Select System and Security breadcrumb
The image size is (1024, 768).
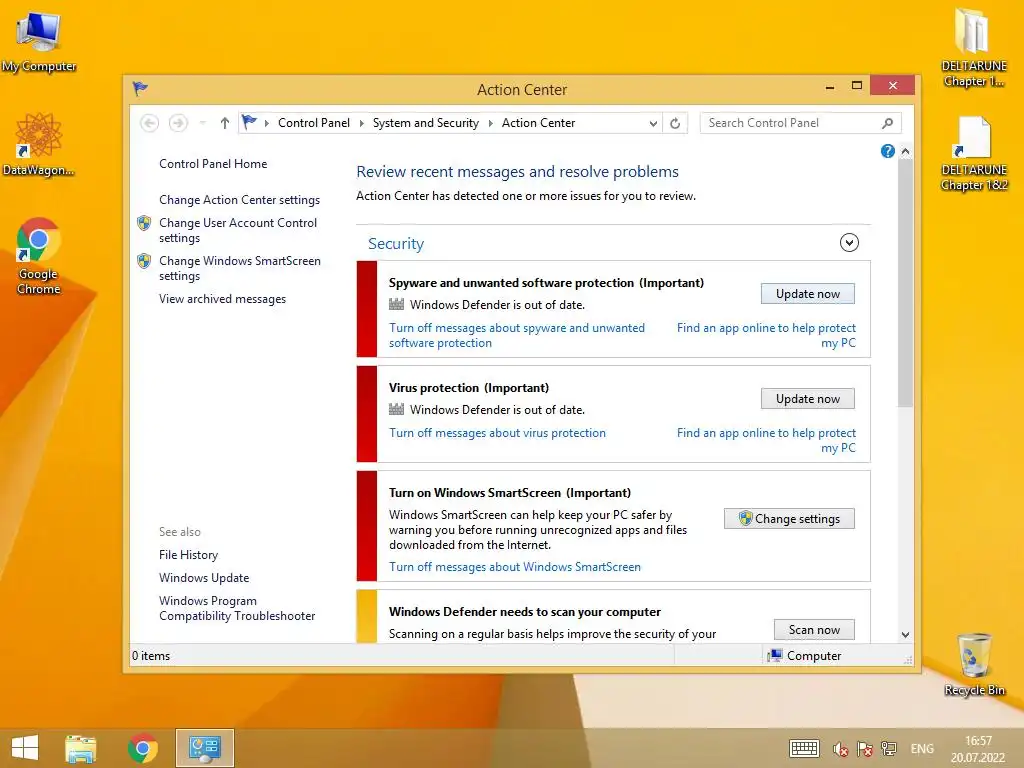pos(426,123)
